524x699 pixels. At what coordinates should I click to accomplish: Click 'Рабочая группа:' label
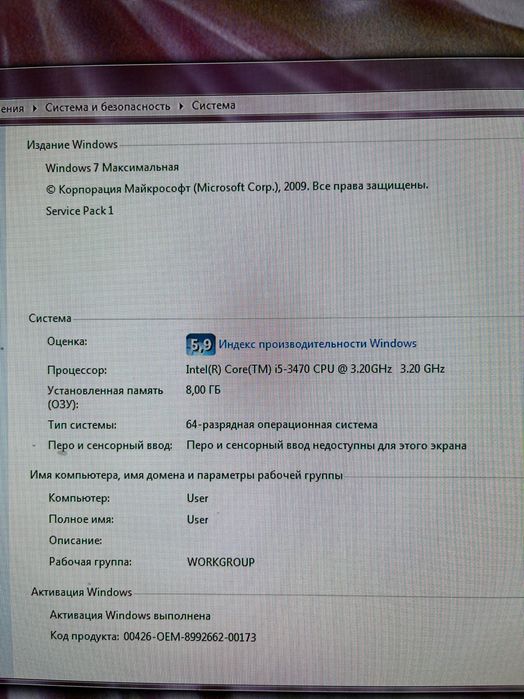click(90, 562)
